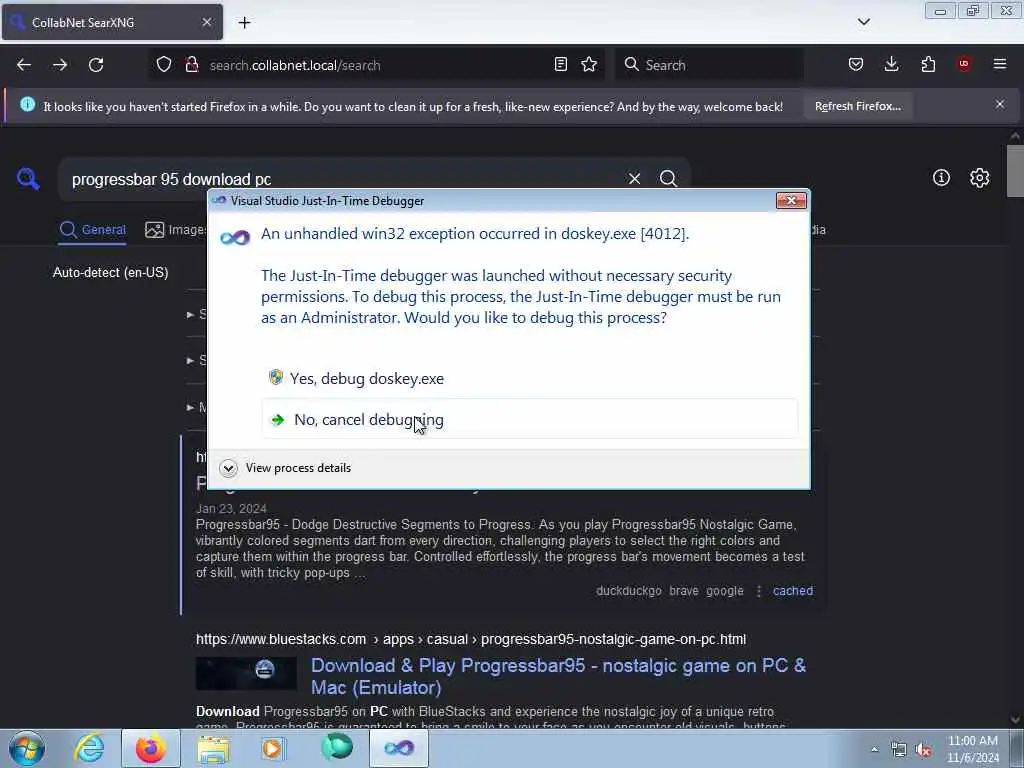This screenshot has width=1024, height=768.
Task: Bookmark this page with the star icon
Action: 589,65
